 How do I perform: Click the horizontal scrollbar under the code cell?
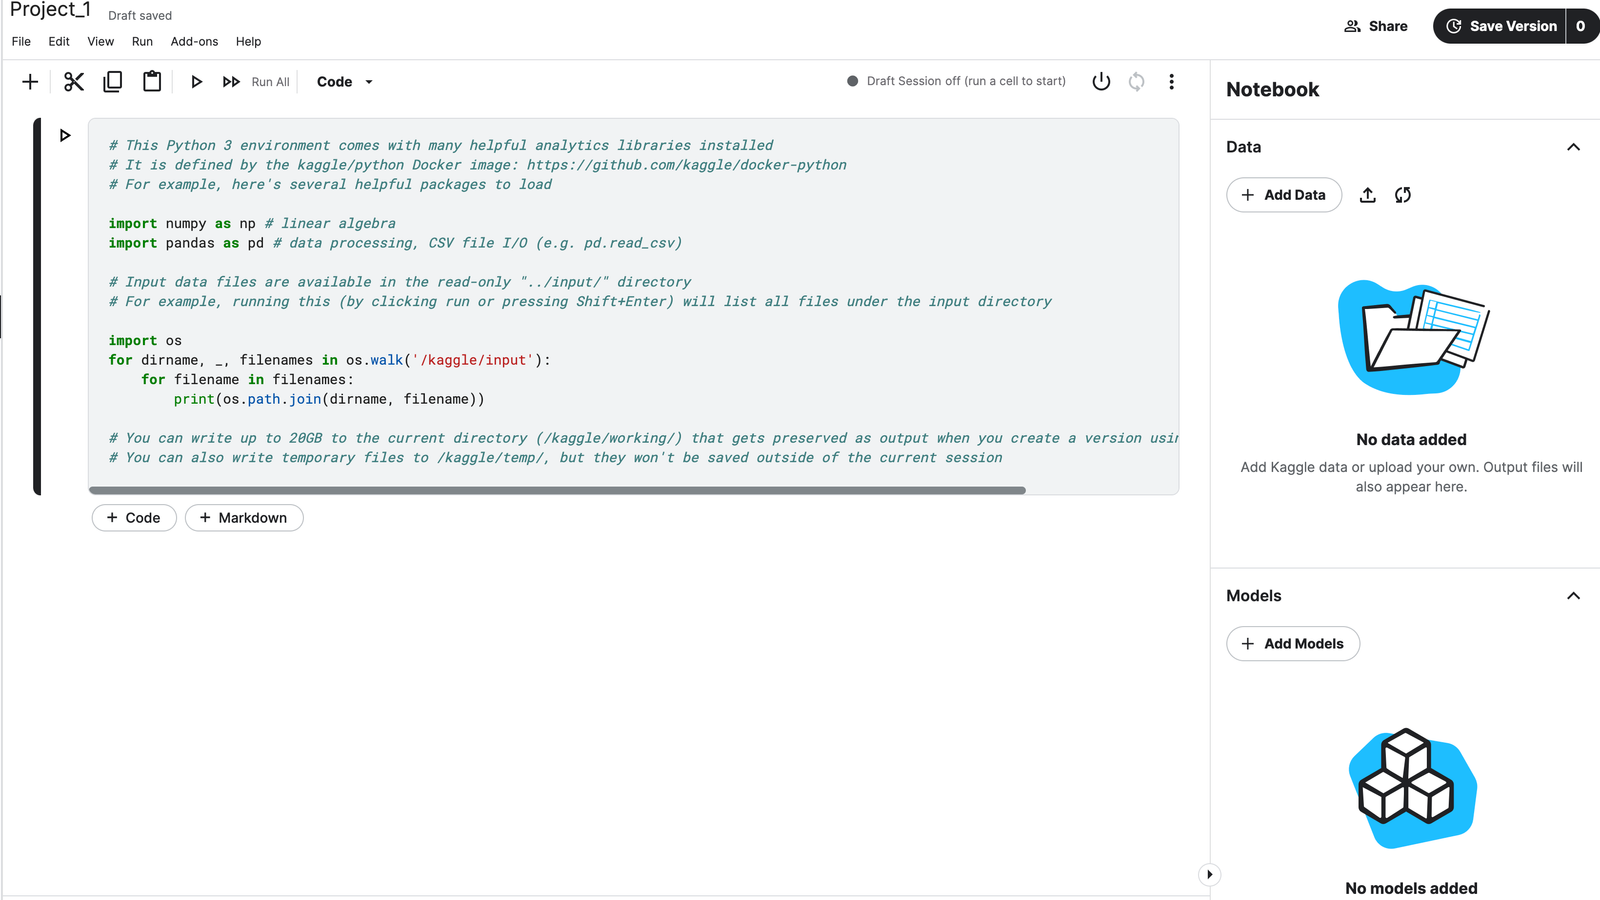[x=558, y=490]
